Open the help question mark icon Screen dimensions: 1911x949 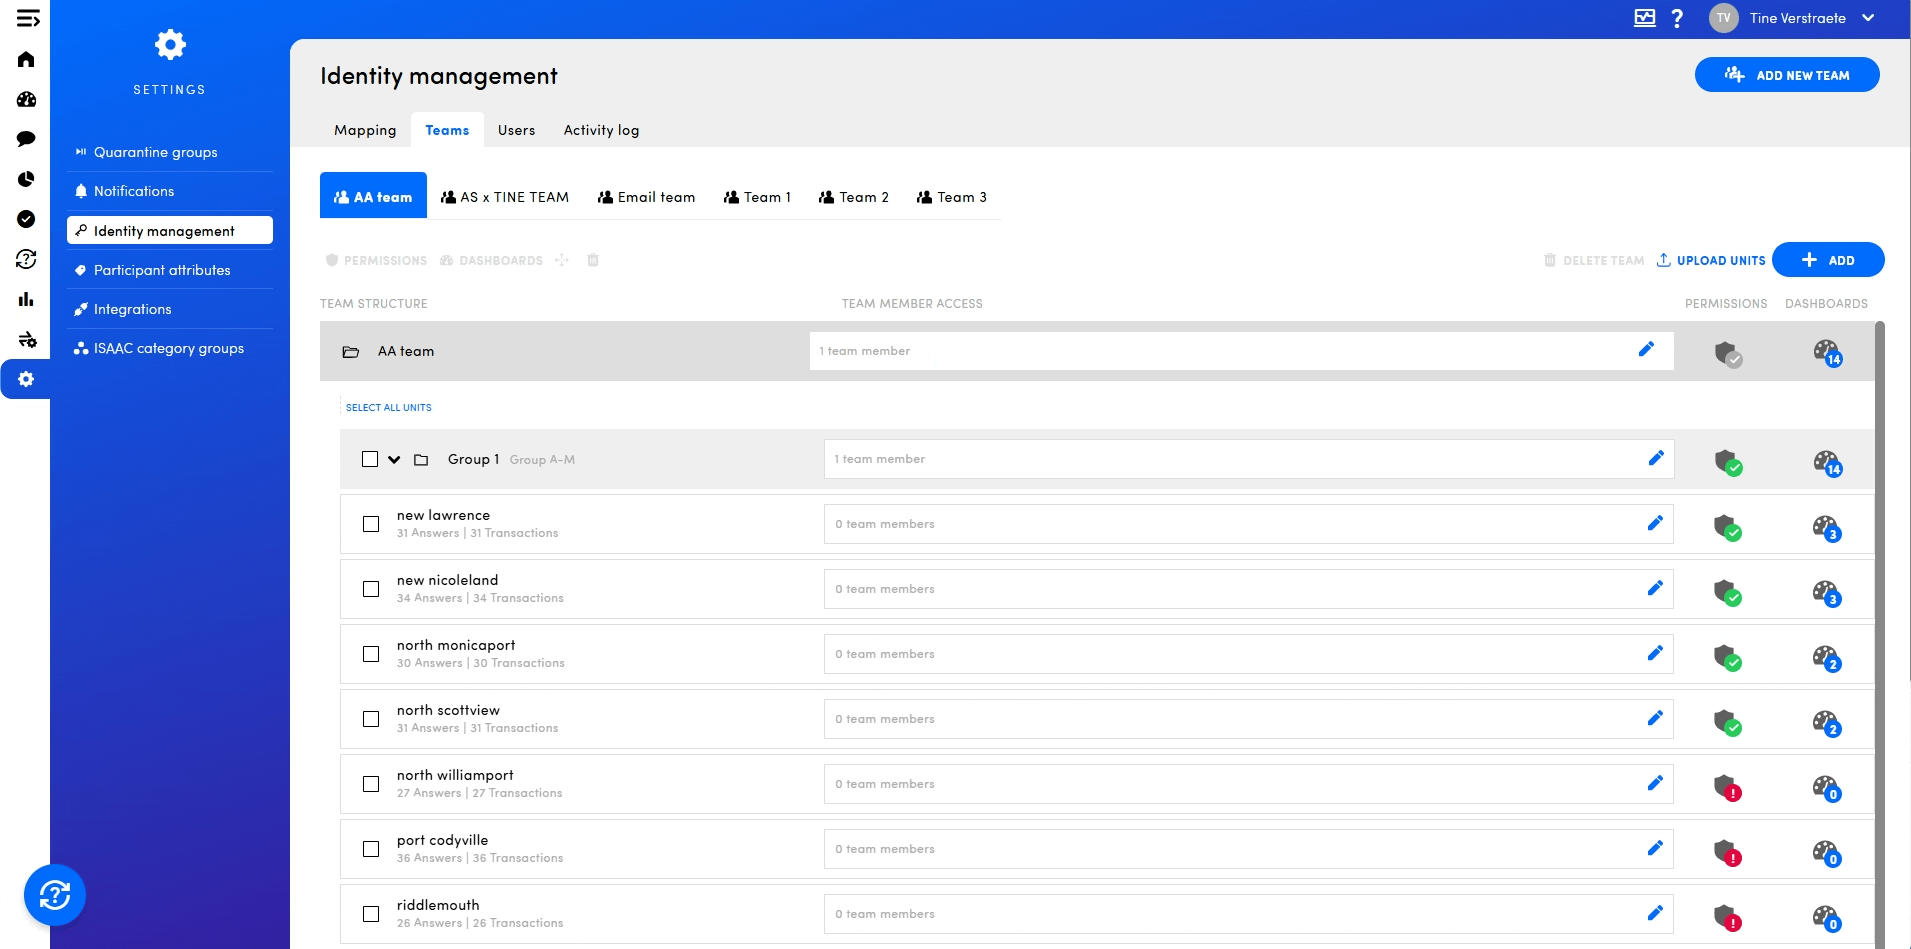[1677, 18]
